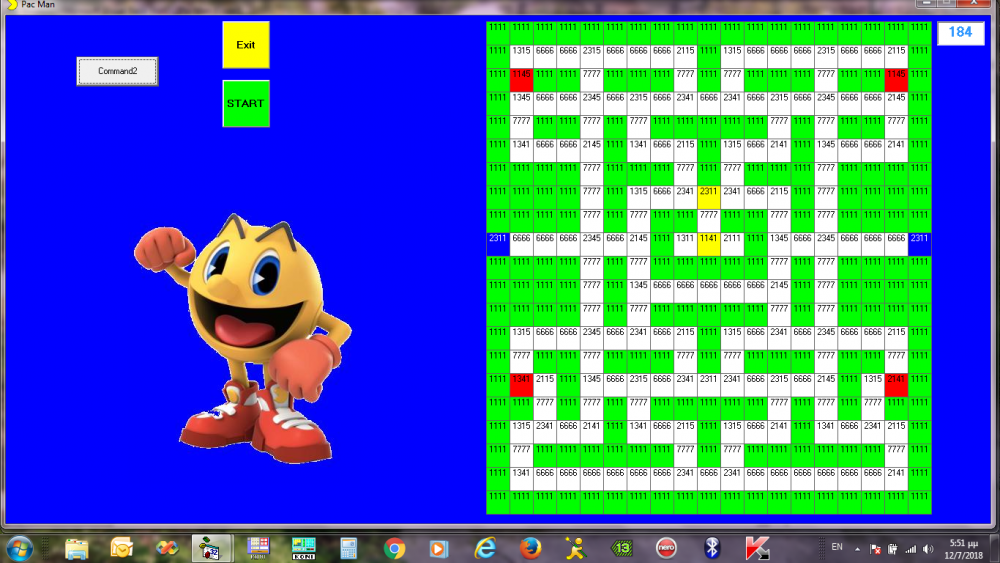
Task: Click the Command2 button
Action: pos(117,71)
